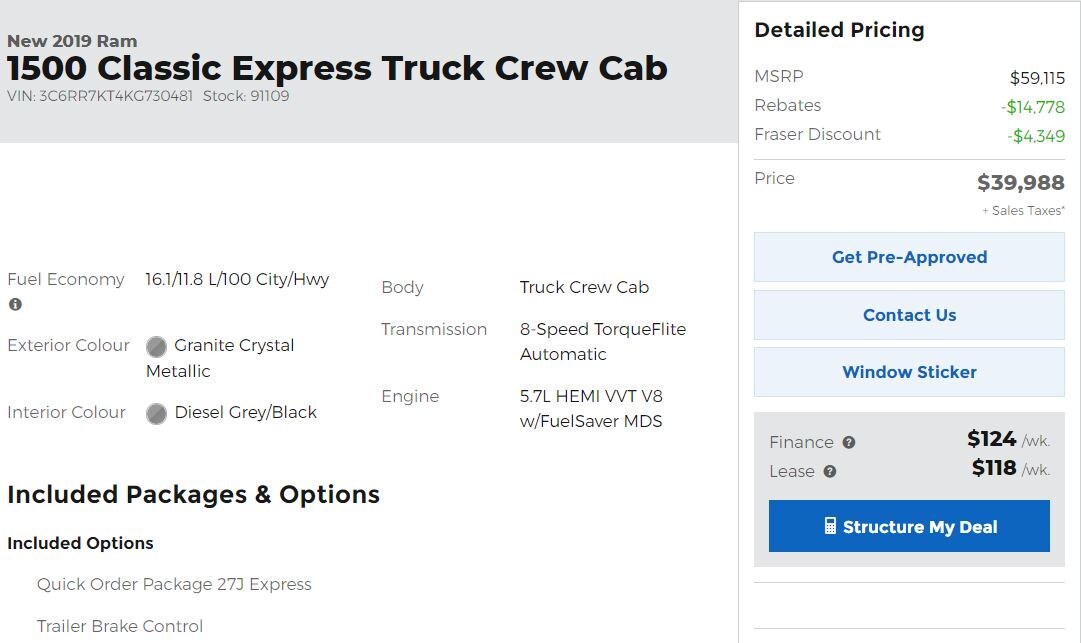Click the Included Packages & Options heading

[x=193, y=495]
